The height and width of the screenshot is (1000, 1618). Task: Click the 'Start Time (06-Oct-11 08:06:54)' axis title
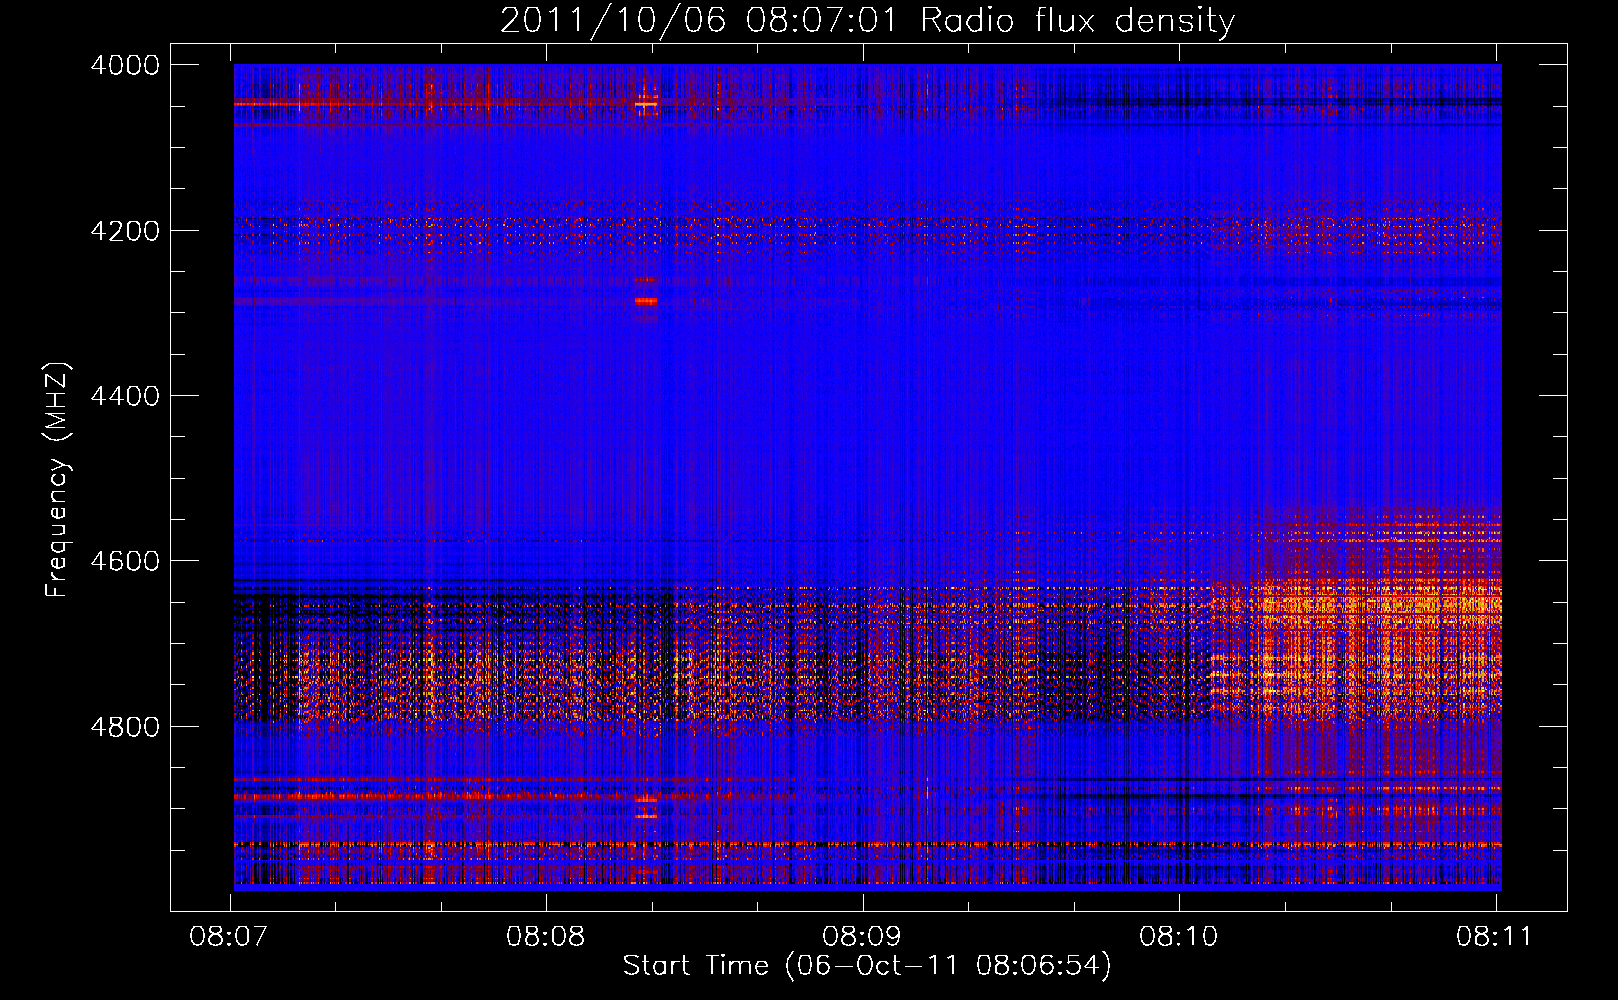tap(867, 966)
